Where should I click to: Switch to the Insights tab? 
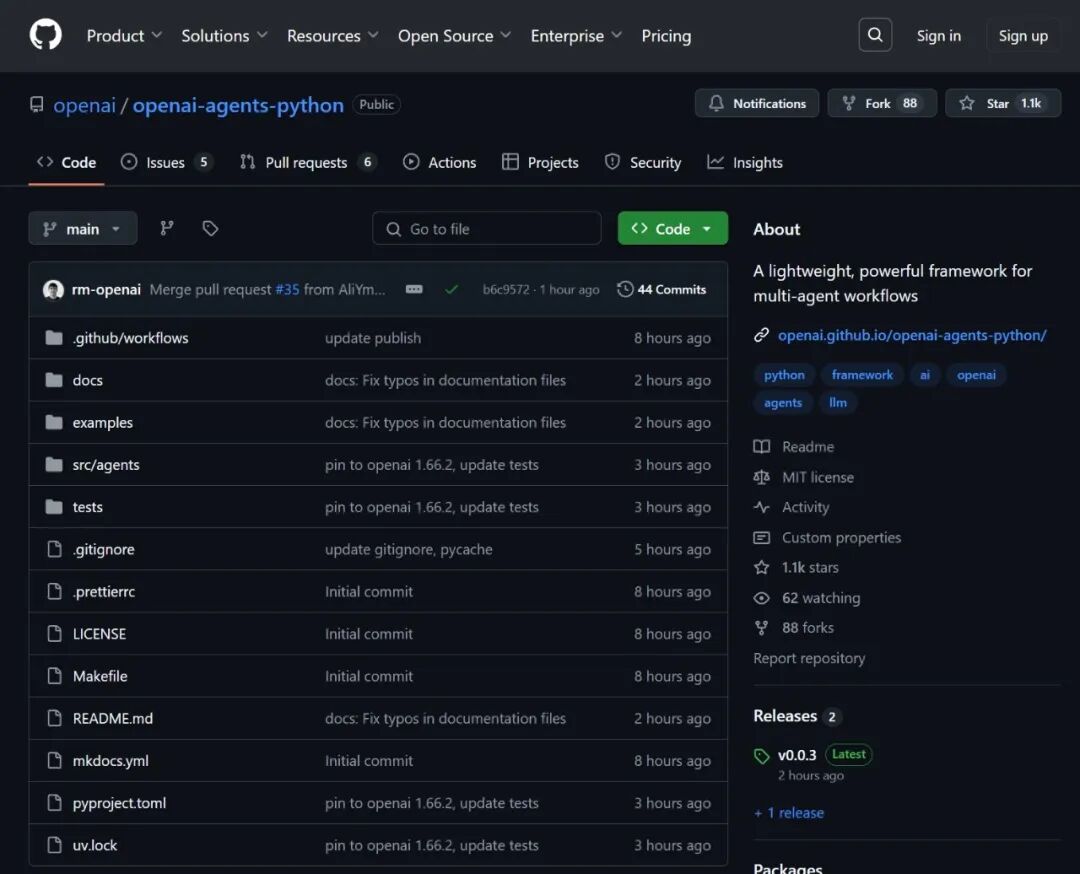(745, 163)
